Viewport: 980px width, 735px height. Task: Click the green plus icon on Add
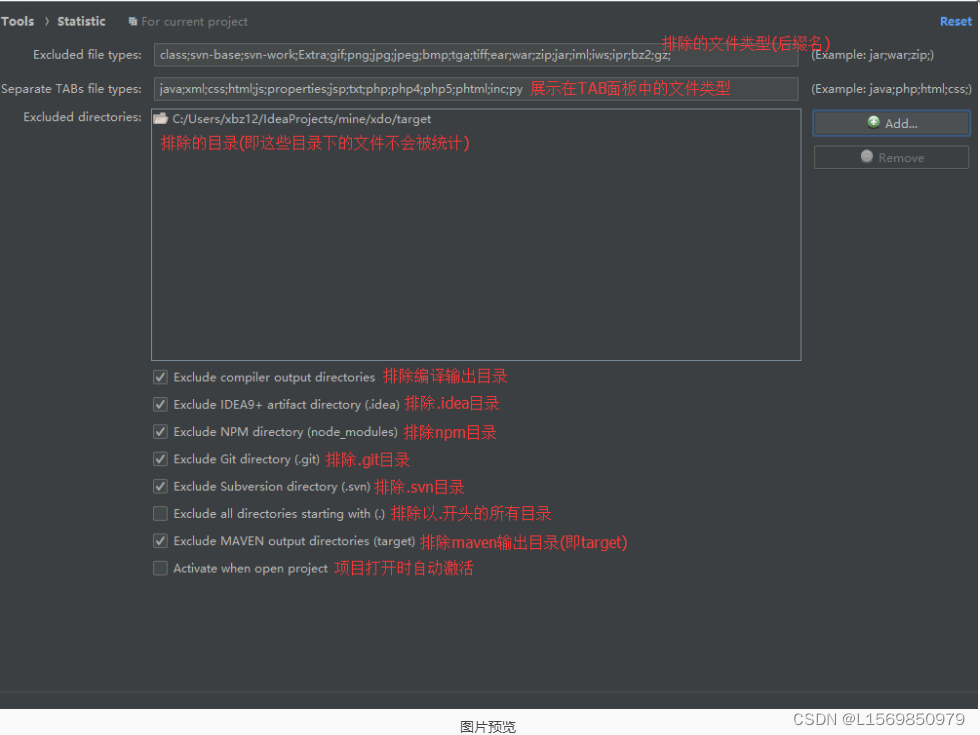point(873,122)
